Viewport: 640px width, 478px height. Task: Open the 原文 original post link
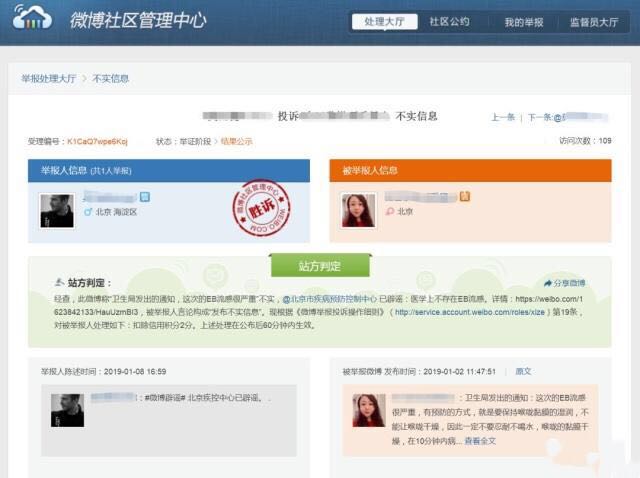click(523, 371)
